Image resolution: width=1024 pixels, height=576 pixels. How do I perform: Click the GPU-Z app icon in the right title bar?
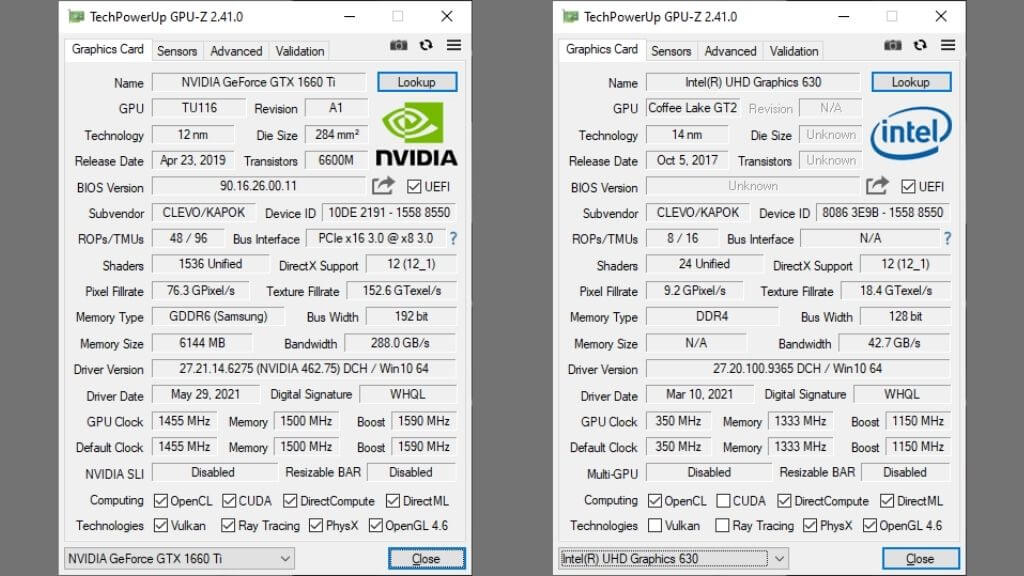(x=570, y=16)
